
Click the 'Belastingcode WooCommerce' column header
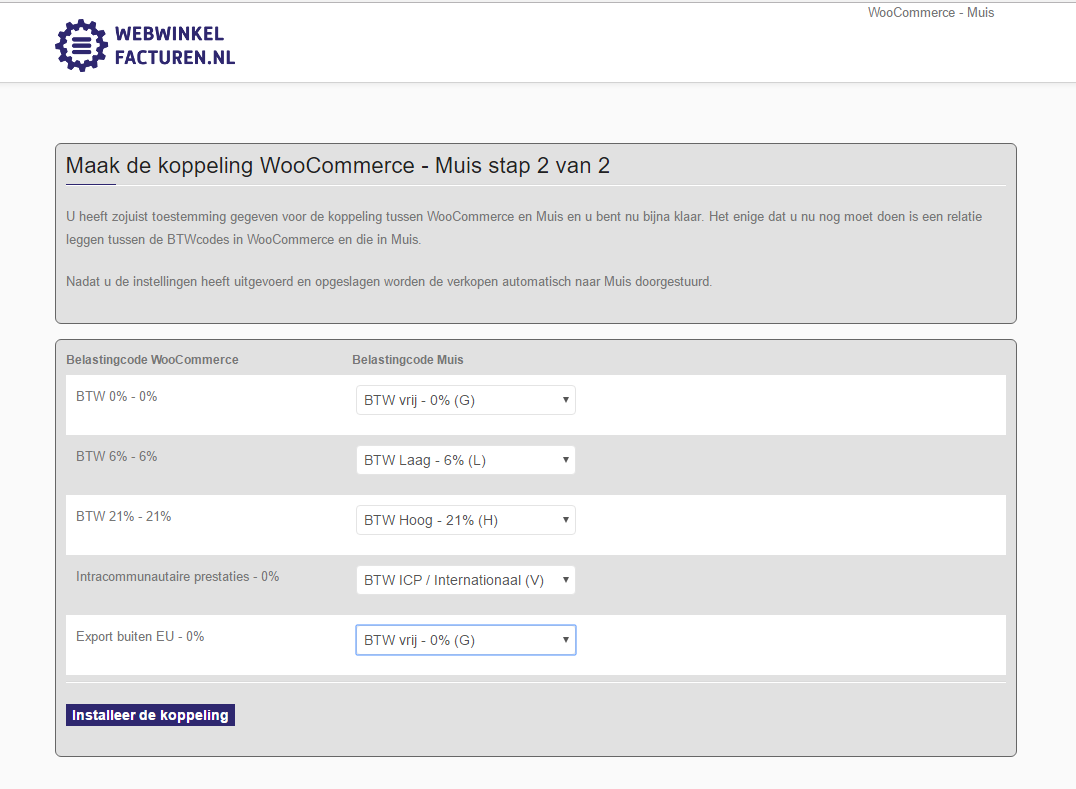pyautogui.click(x=152, y=360)
